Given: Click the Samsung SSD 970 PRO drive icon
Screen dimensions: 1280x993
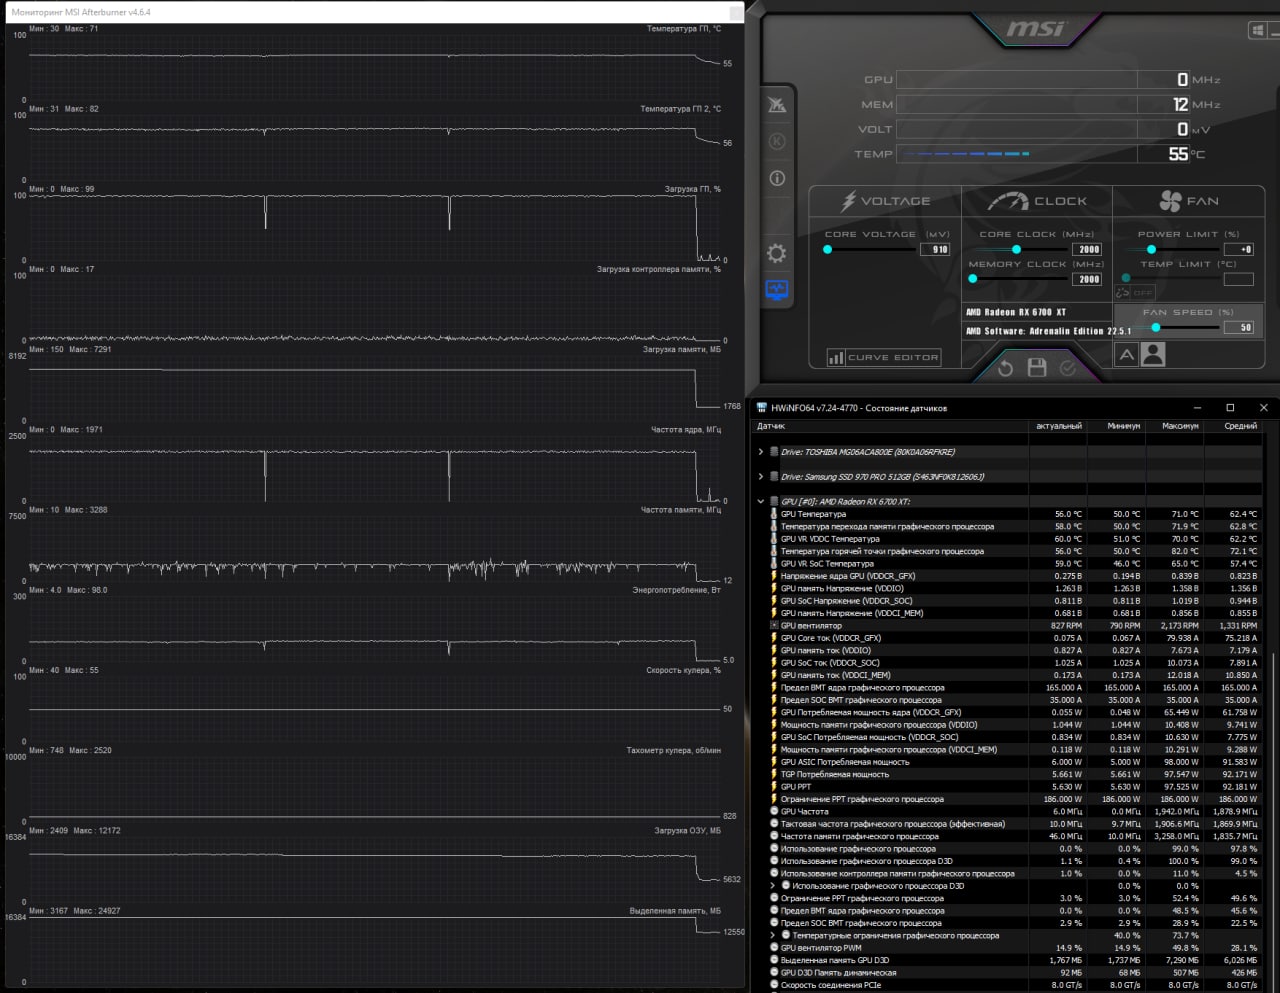Looking at the screenshot, I should (x=774, y=477).
